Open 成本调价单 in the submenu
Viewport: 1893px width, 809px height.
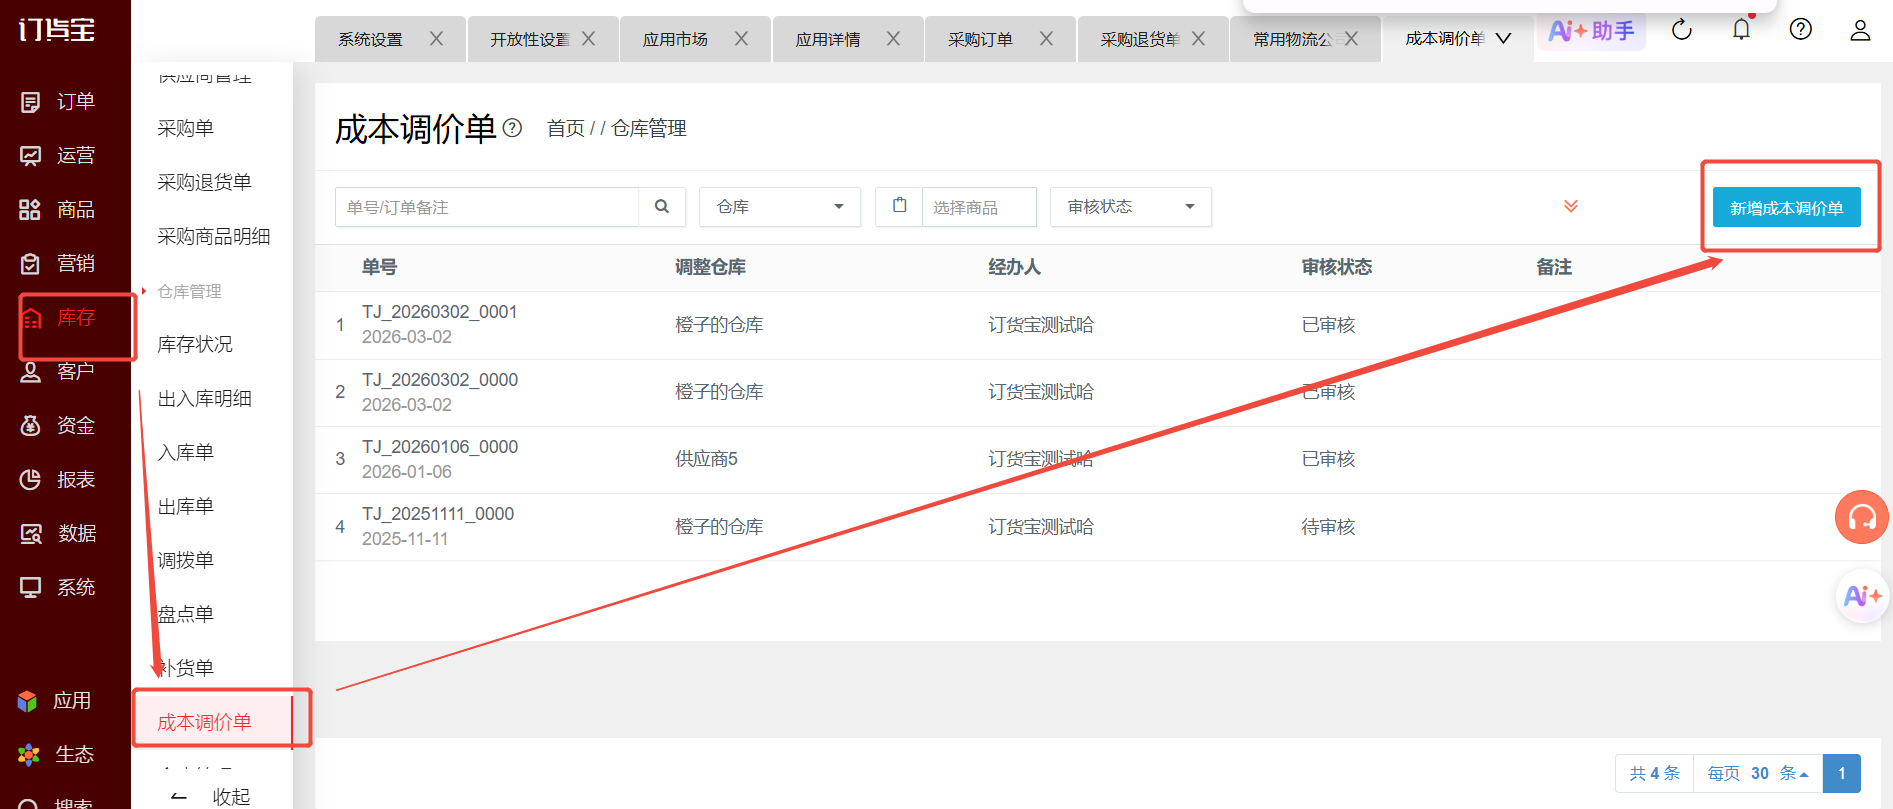205,722
